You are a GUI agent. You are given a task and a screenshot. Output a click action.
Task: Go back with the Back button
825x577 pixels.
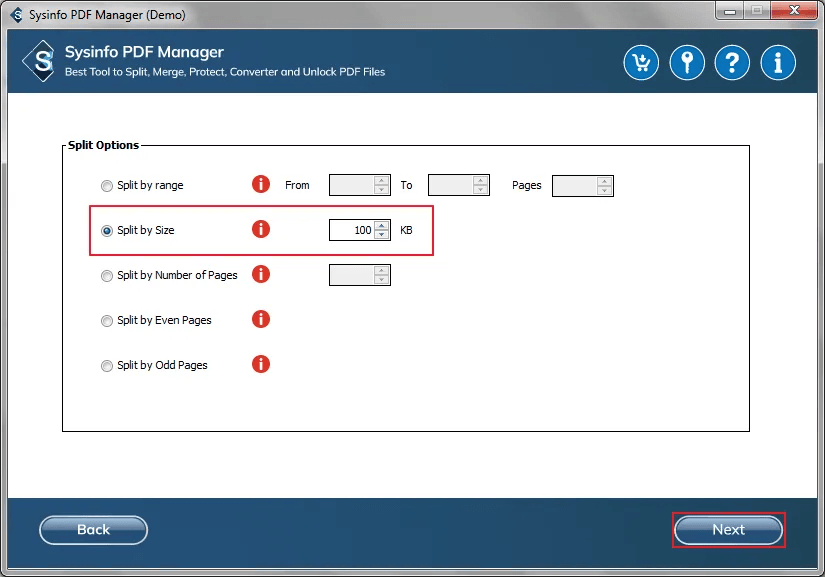click(x=93, y=530)
